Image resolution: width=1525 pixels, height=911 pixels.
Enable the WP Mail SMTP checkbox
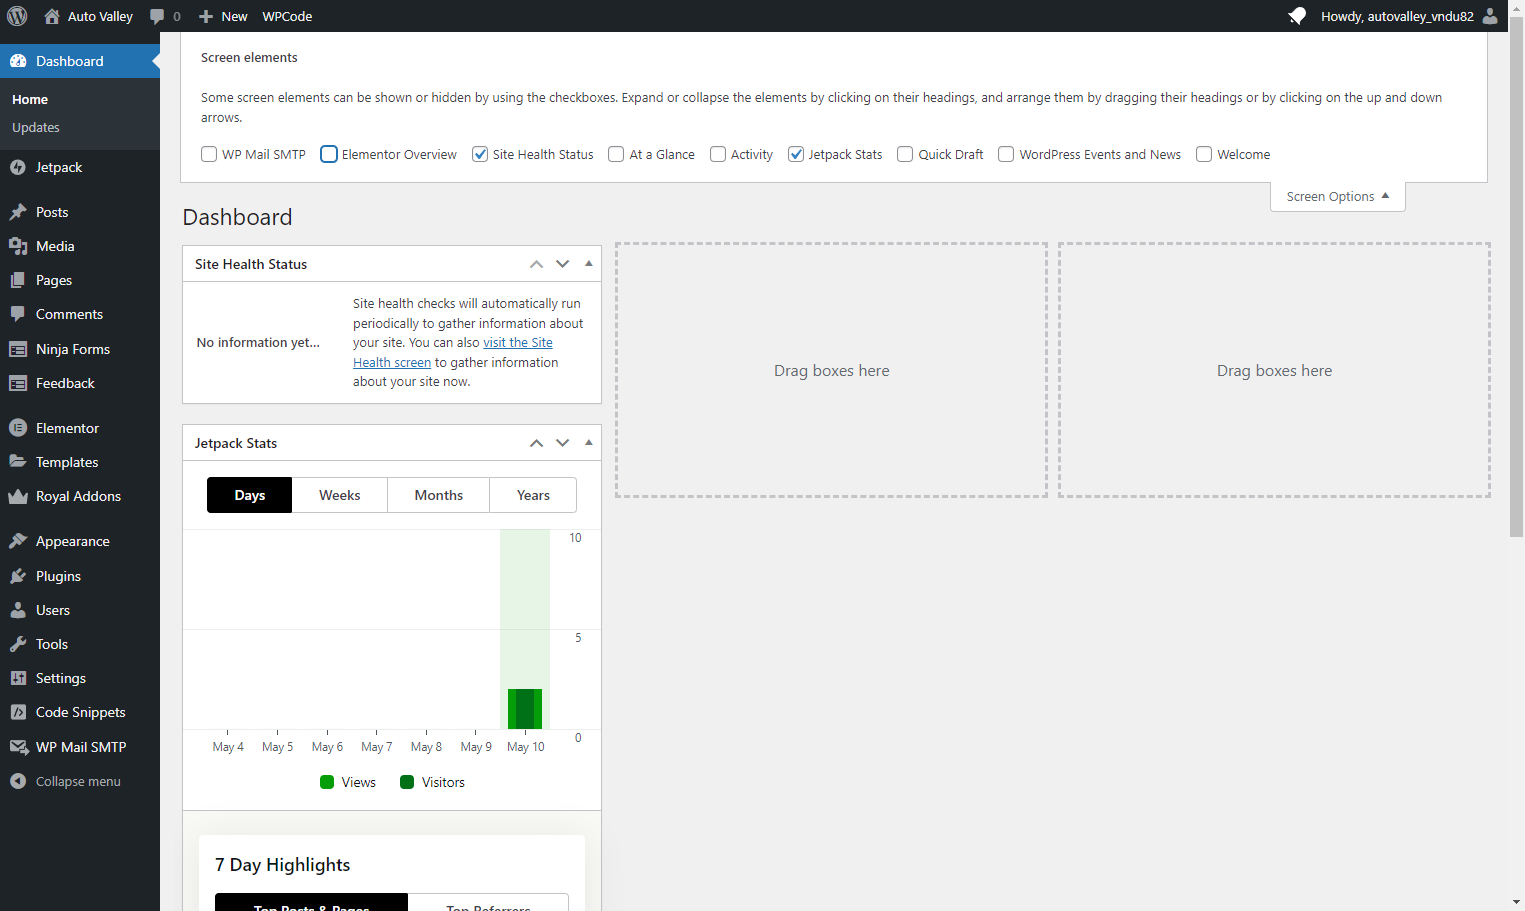pyautogui.click(x=209, y=154)
